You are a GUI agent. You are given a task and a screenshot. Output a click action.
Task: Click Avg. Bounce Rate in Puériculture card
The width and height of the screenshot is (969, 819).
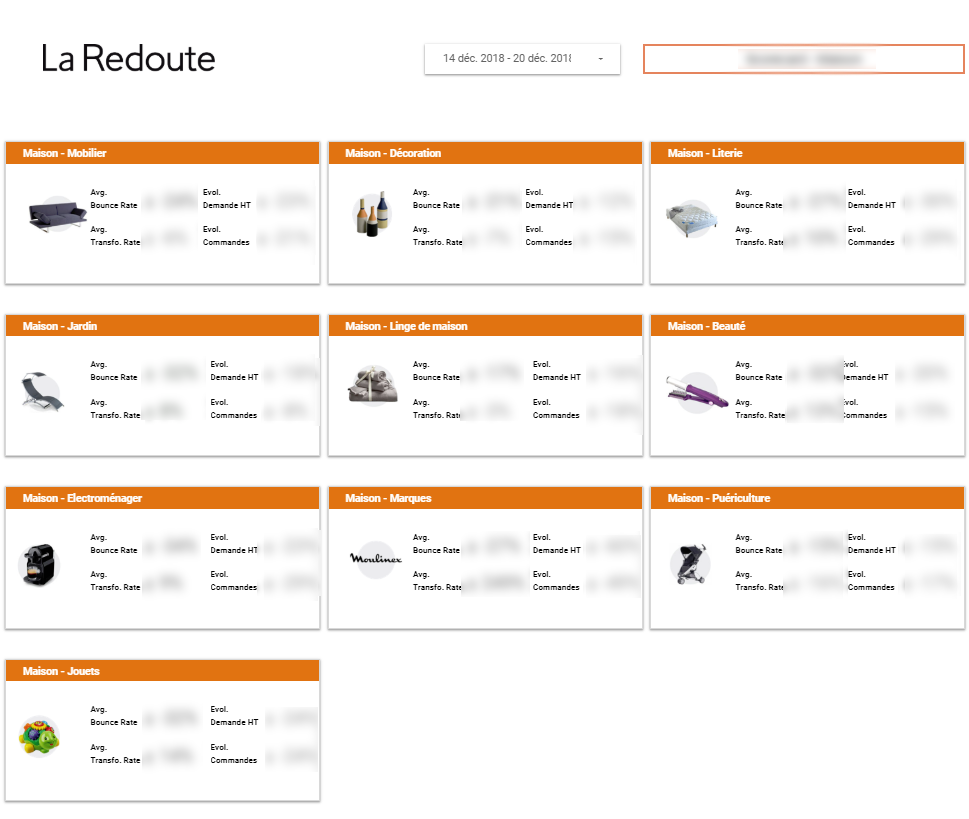(x=759, y=544)
